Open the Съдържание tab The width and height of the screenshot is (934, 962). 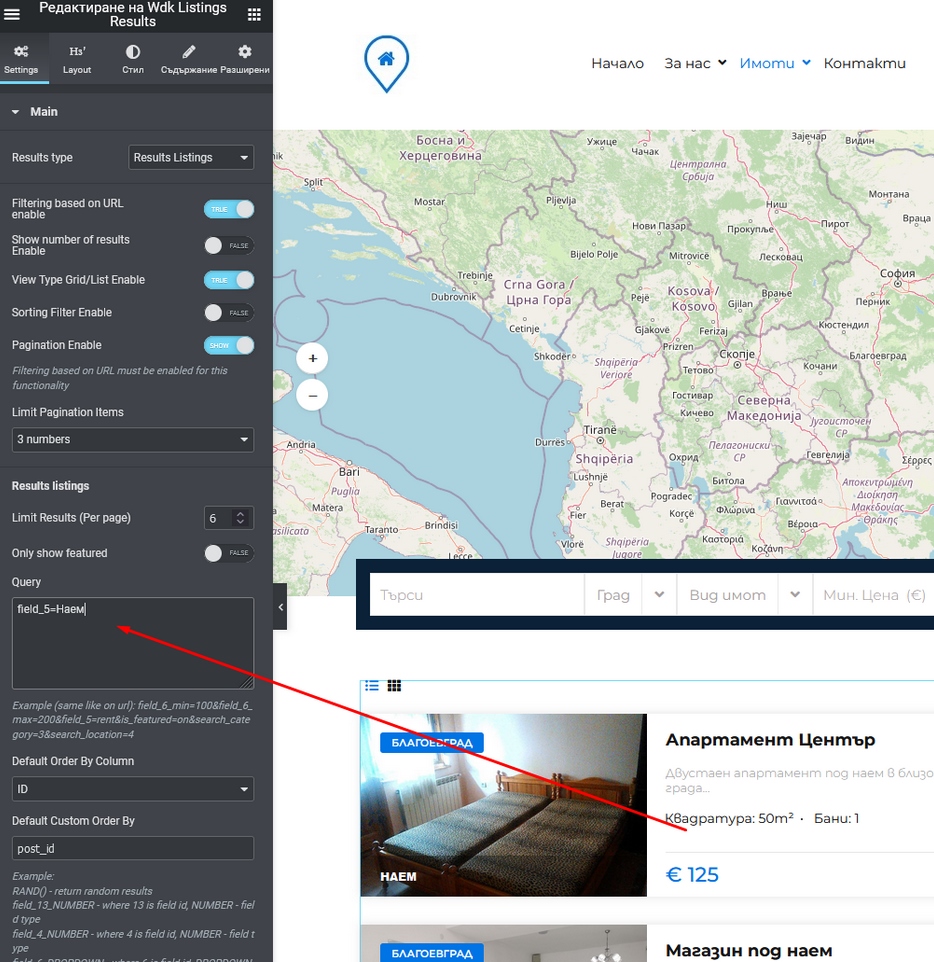point(189,60)
